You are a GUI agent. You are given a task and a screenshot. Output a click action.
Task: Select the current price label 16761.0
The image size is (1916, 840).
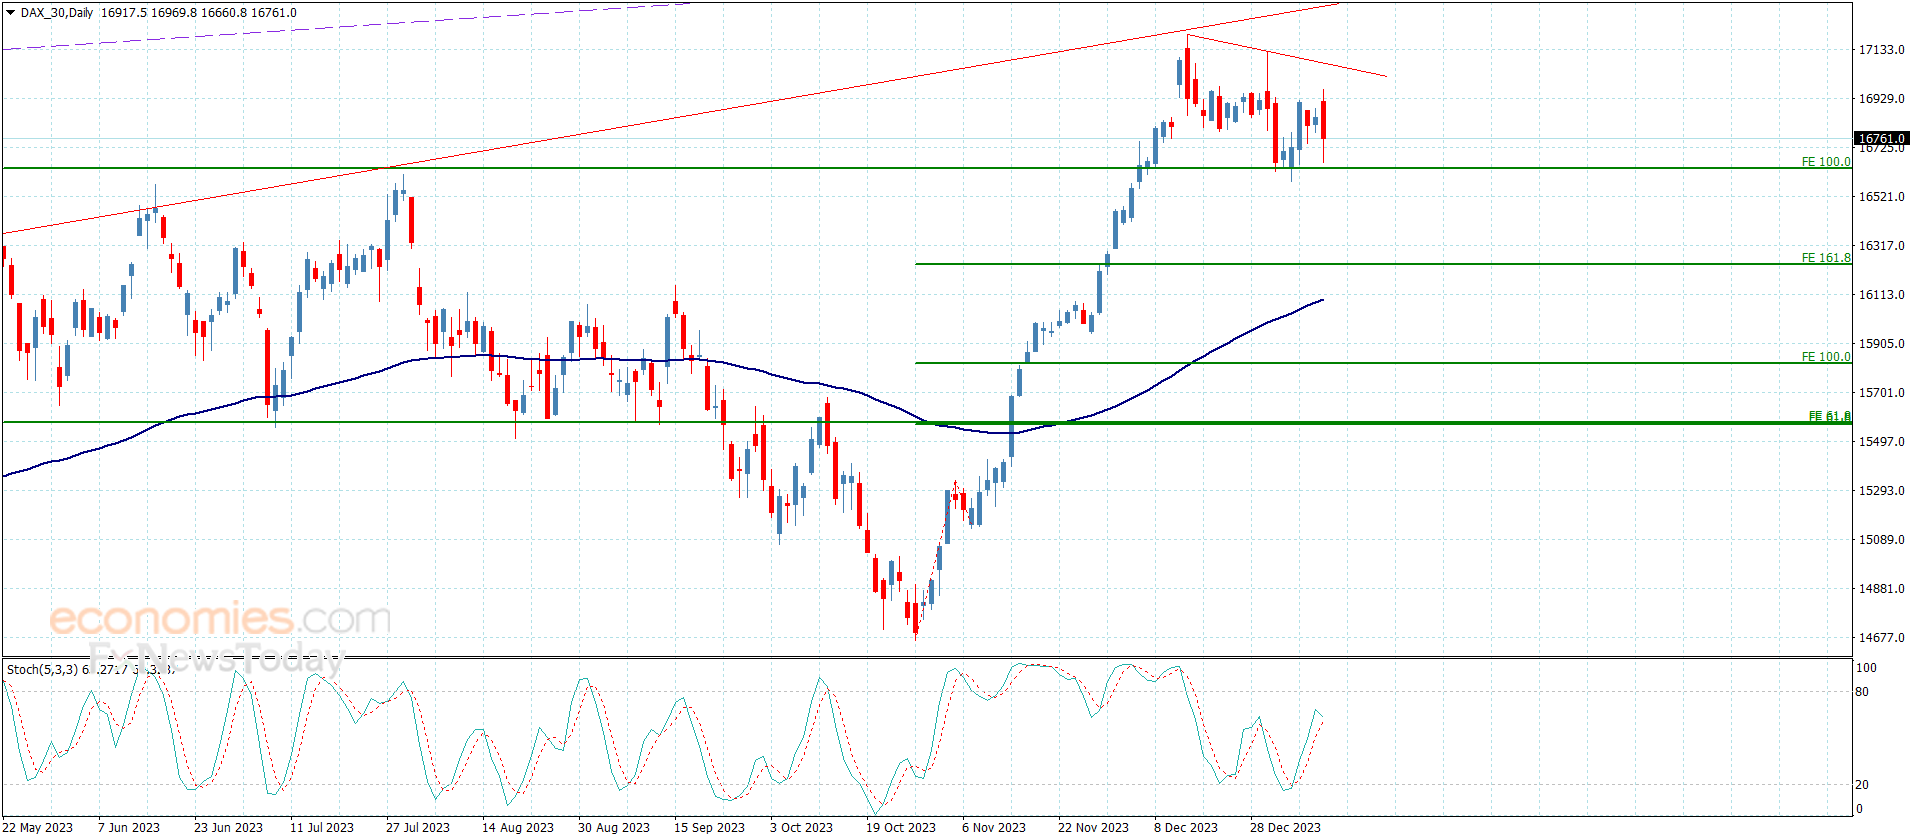1881,139
